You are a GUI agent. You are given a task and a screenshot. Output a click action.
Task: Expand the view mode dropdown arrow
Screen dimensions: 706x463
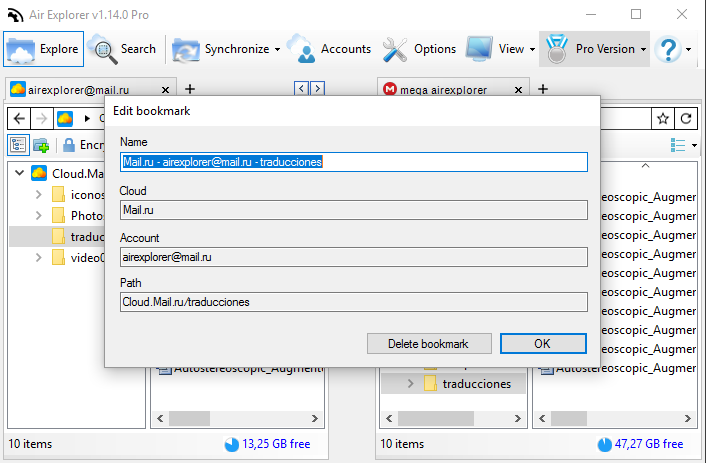tap(694, 145)
